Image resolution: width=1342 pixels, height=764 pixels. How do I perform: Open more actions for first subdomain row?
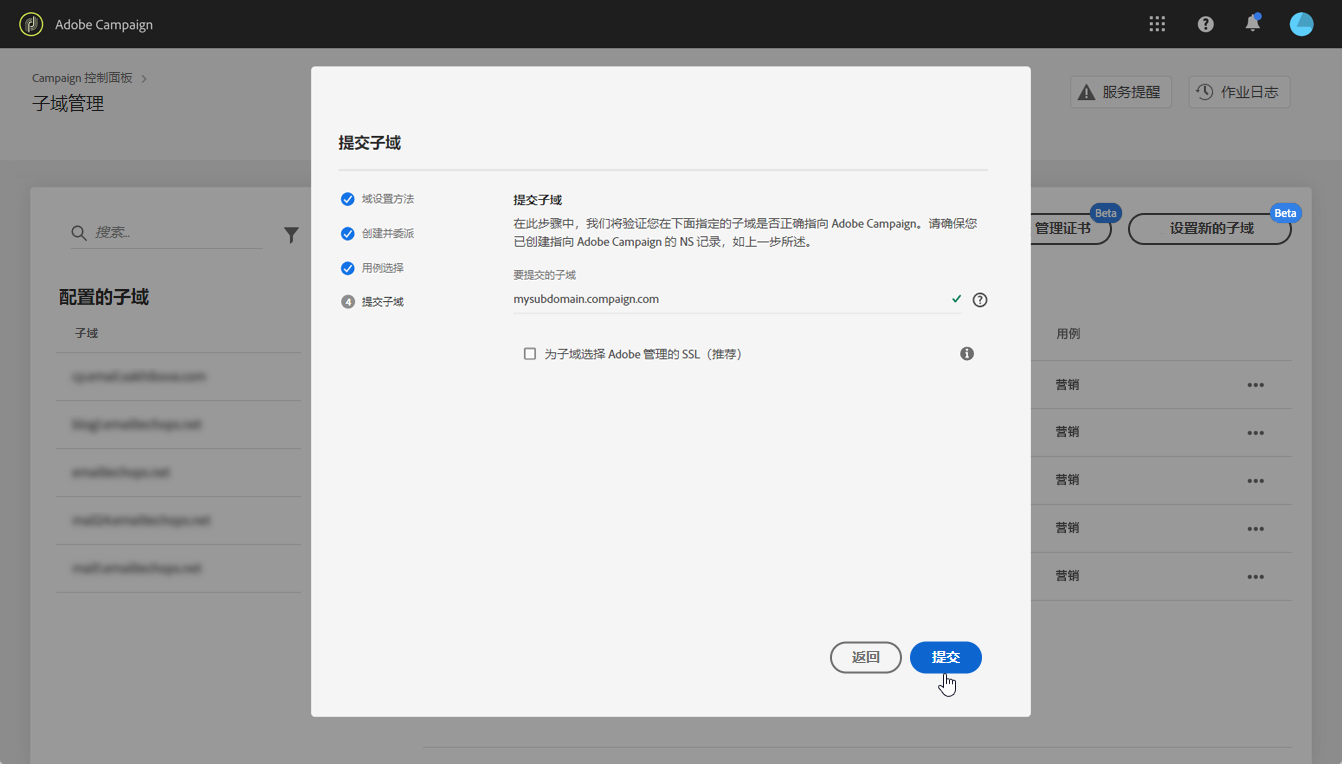pyautogui.click(x=1256, y=385)
